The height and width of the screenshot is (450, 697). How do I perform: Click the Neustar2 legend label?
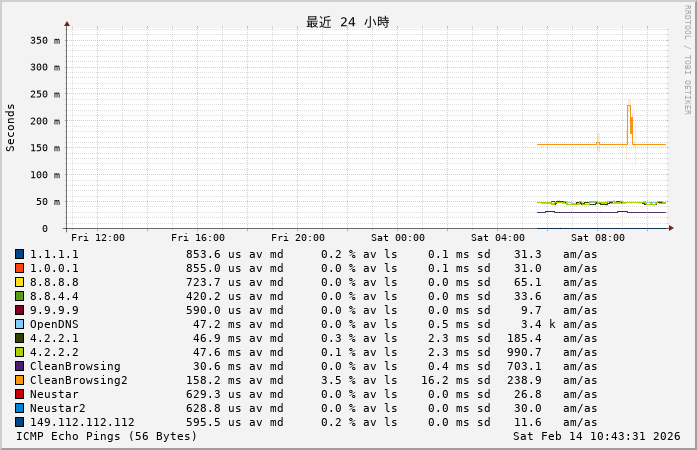point(57,408)
